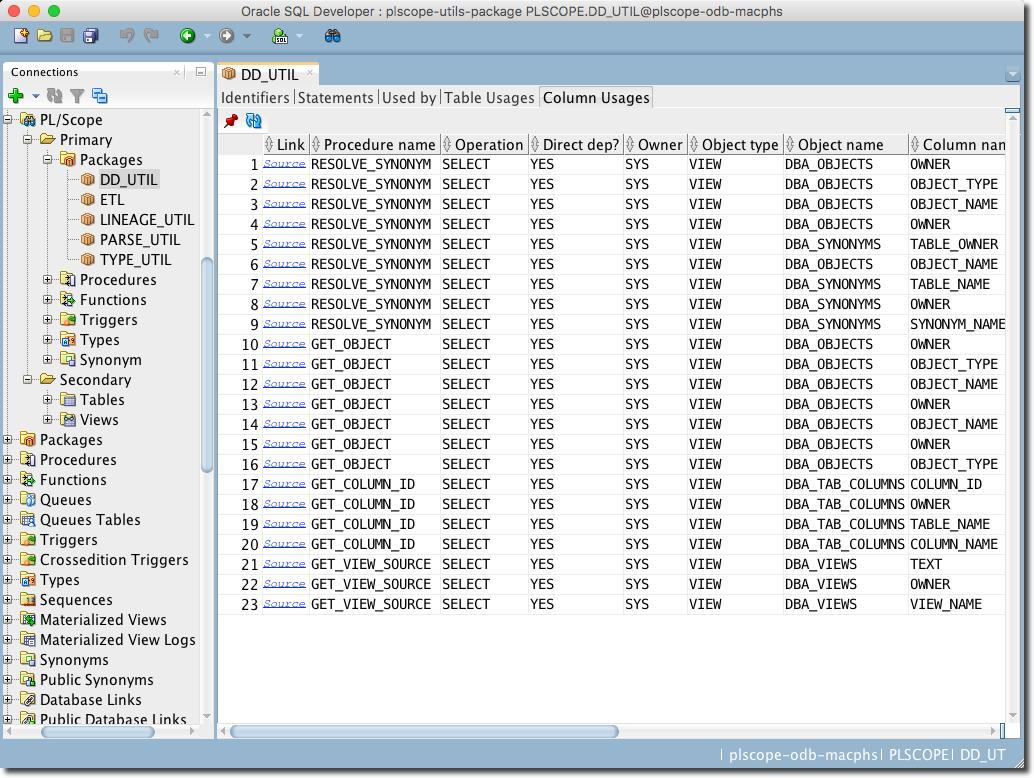Viewport: 1034px width, 778px height.
Task: Switch to the Statements tab
Action: (x=336, y=98)
